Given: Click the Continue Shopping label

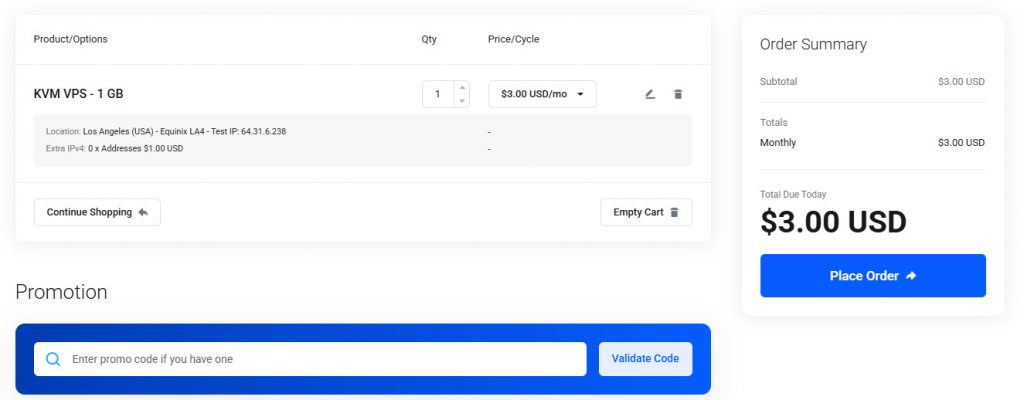Looking at the screenshot, I should pos(89,212).
